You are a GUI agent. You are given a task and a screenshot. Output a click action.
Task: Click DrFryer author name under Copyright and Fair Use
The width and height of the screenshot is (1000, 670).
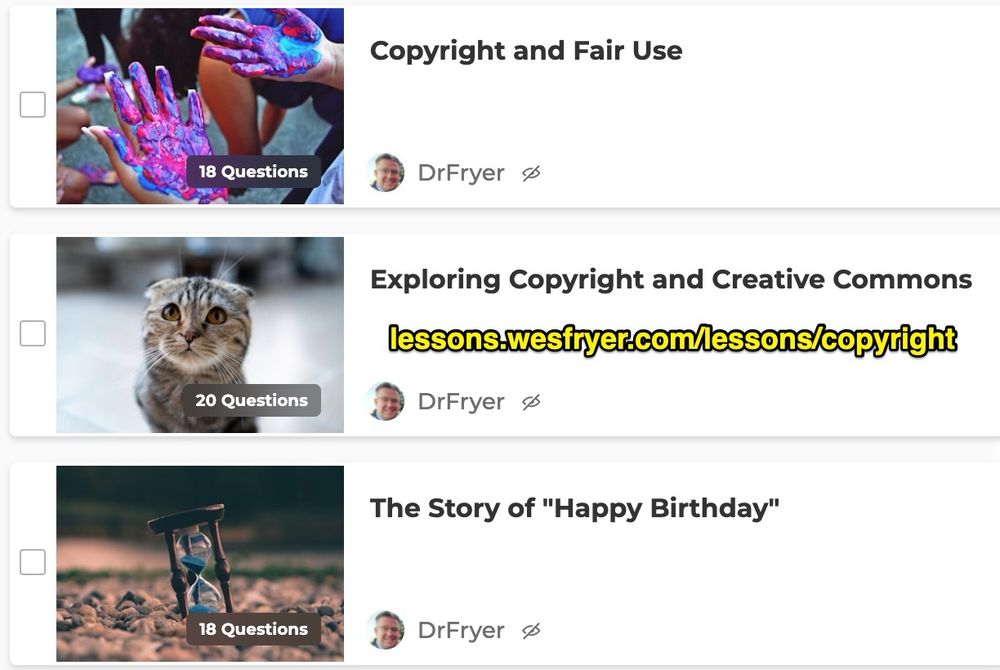[461, 173]
